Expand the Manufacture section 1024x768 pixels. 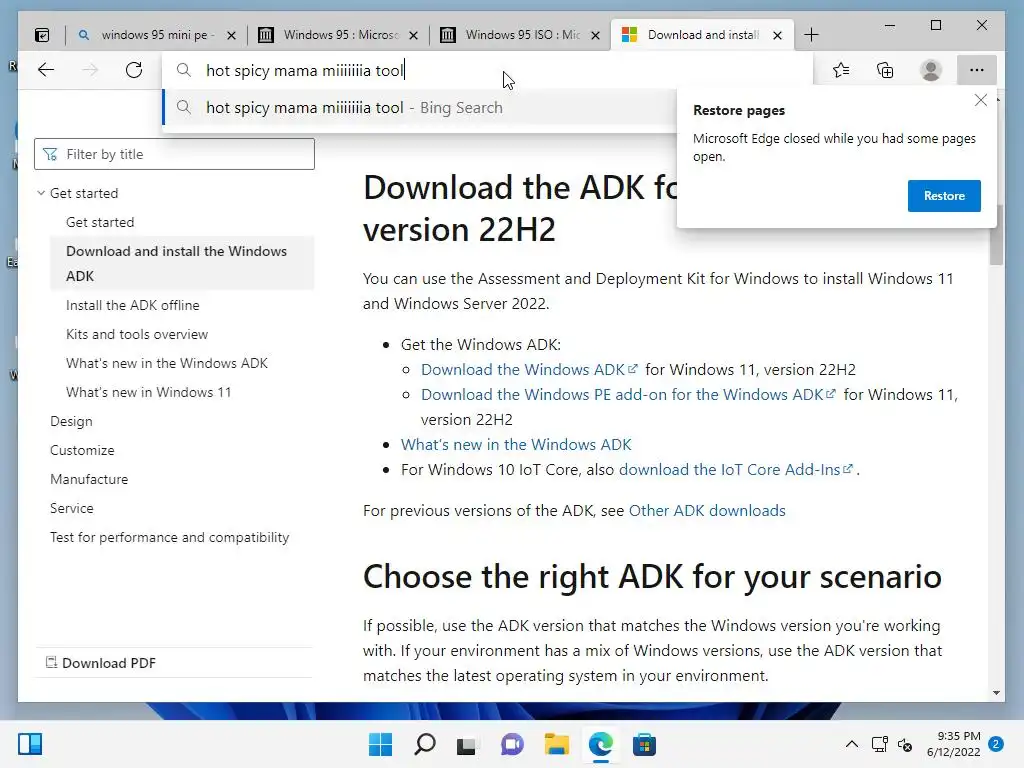point(89,479)
